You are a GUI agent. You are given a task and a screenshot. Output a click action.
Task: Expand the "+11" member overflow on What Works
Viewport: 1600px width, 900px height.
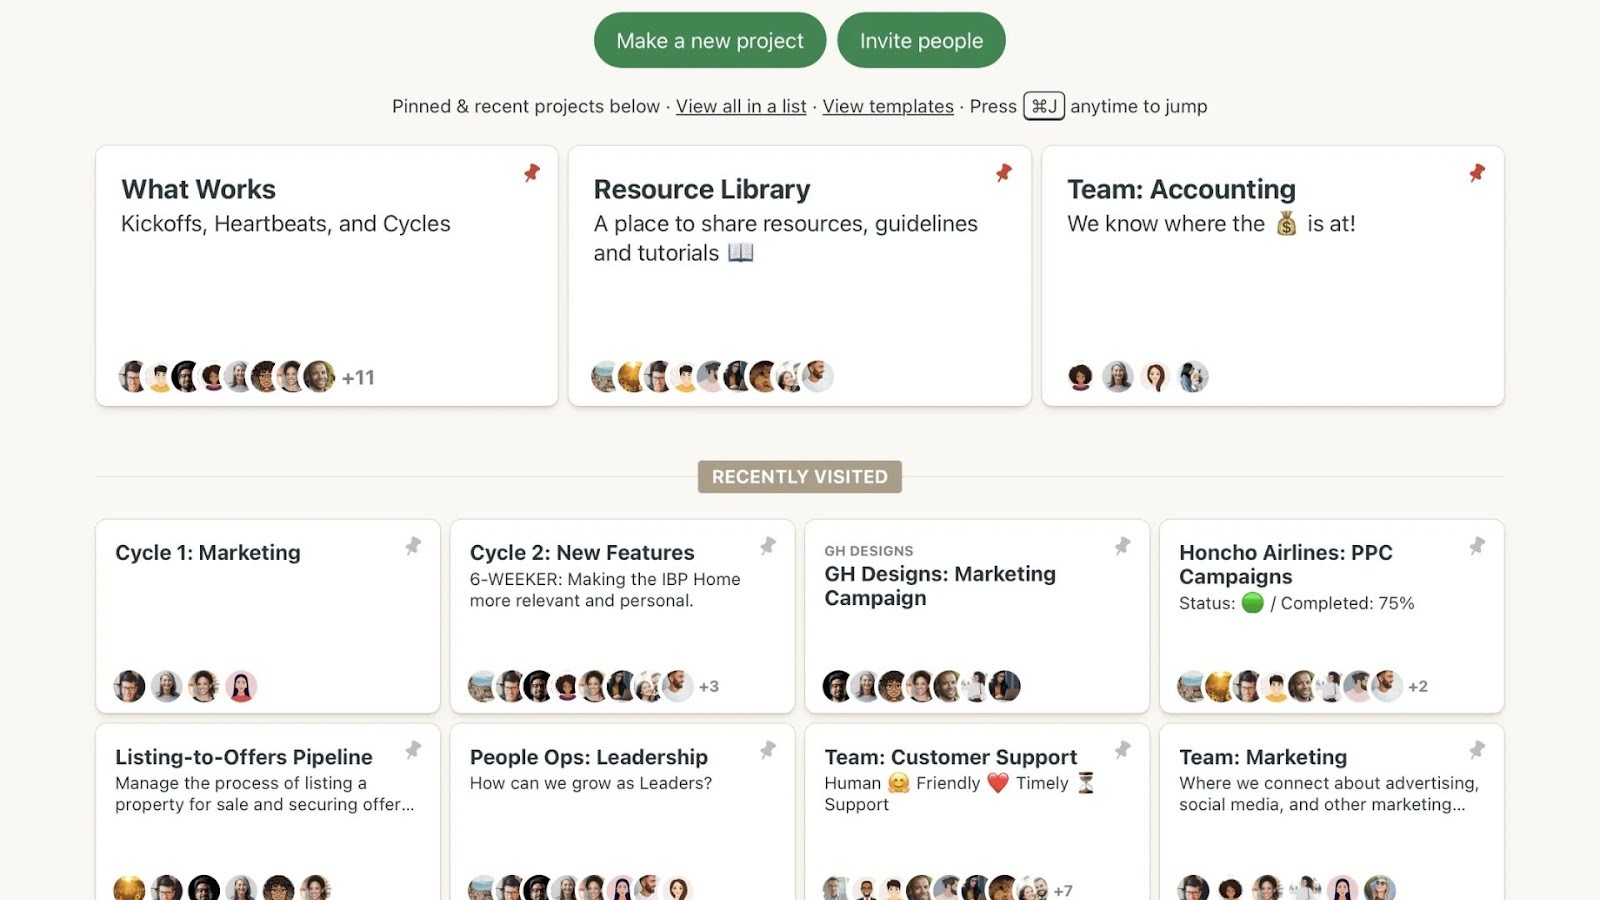click(x=358, y=377)
